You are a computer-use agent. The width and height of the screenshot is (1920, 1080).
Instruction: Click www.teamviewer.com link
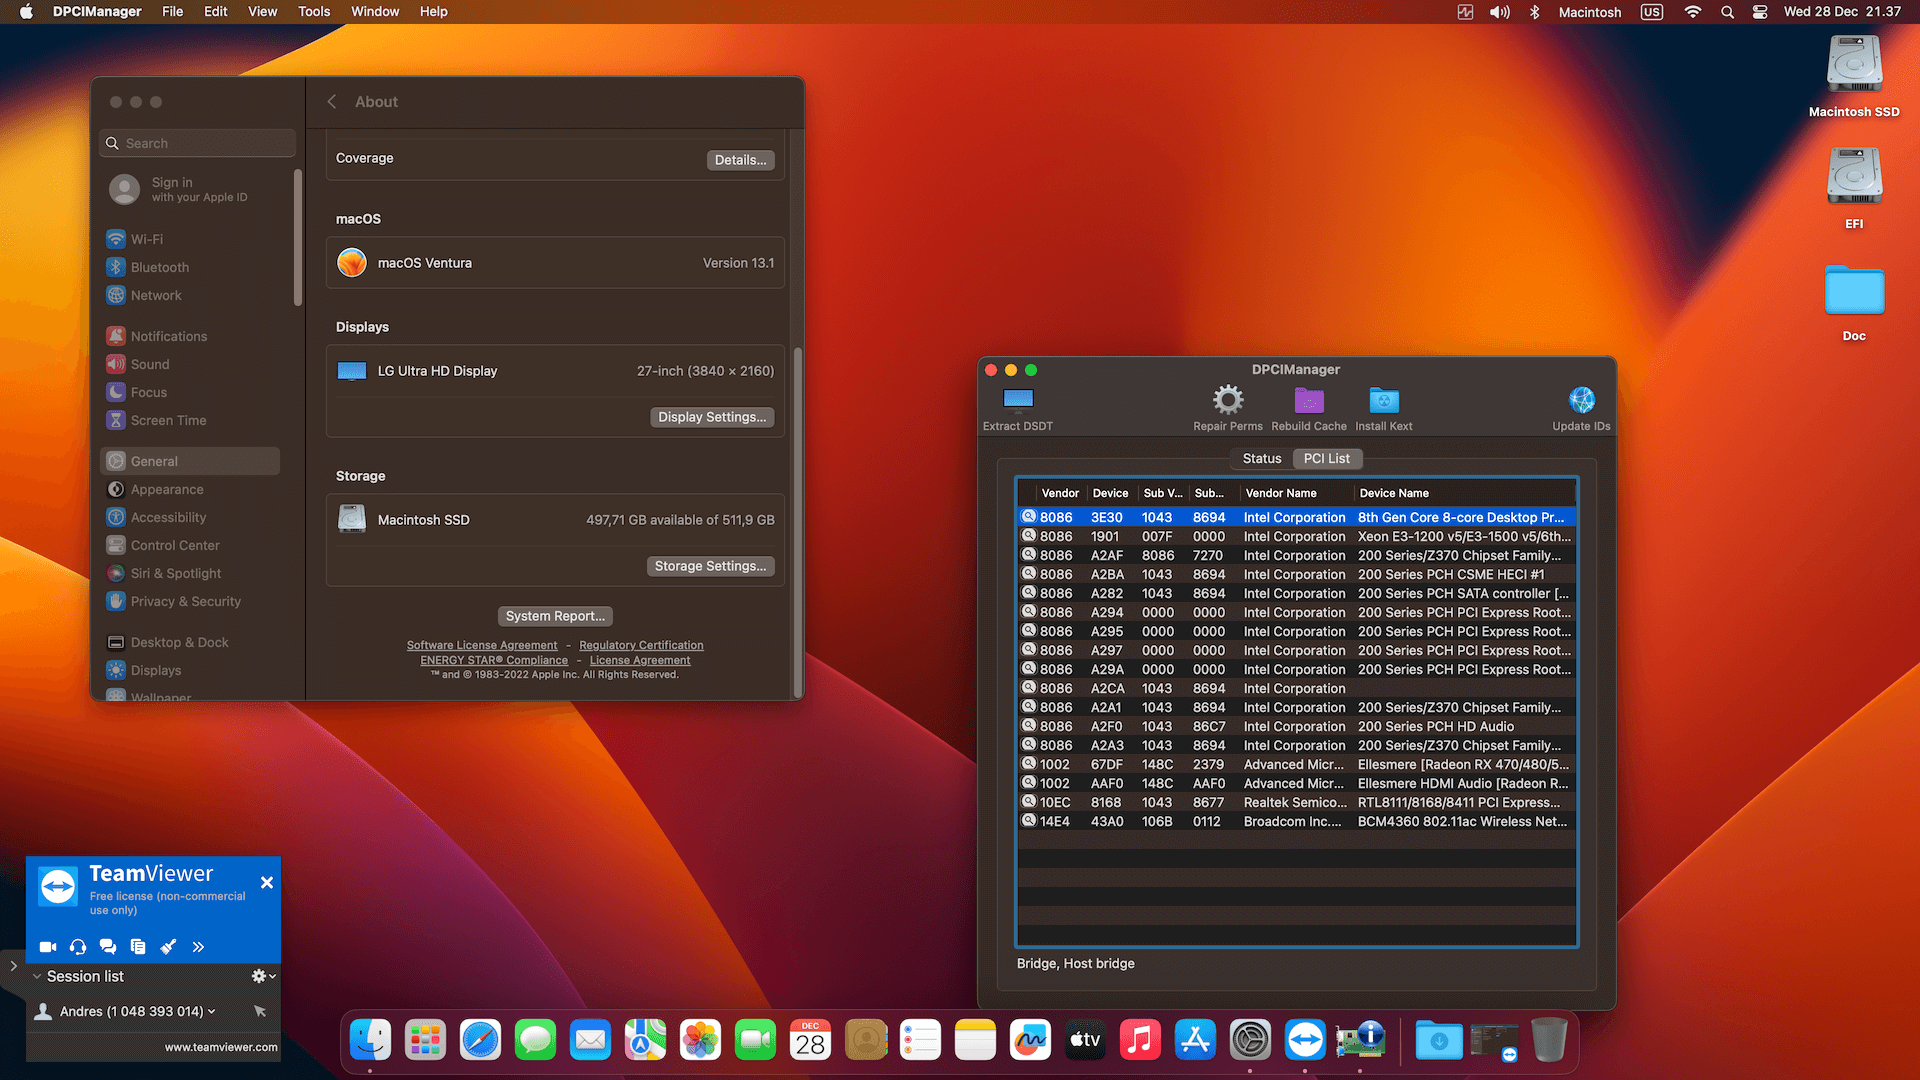pyautogui.click(x=221, y=1047)
